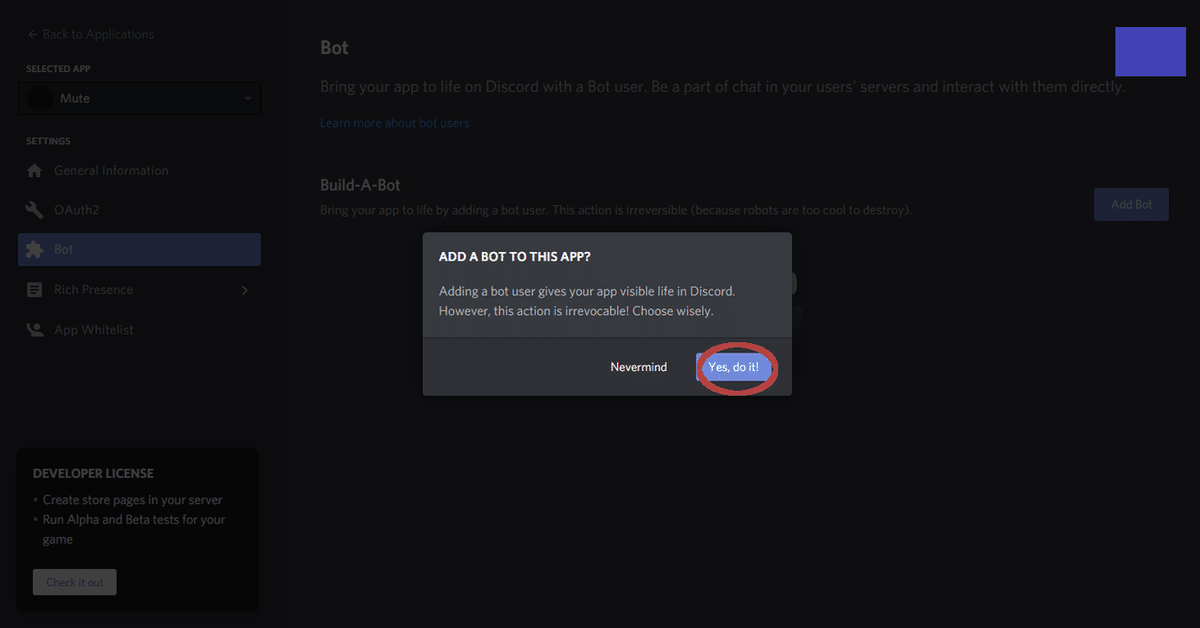The height and width of the screenshot is (628, 1200).
Task: Expand the Rich Presence chevron
Action: (245, 290)
